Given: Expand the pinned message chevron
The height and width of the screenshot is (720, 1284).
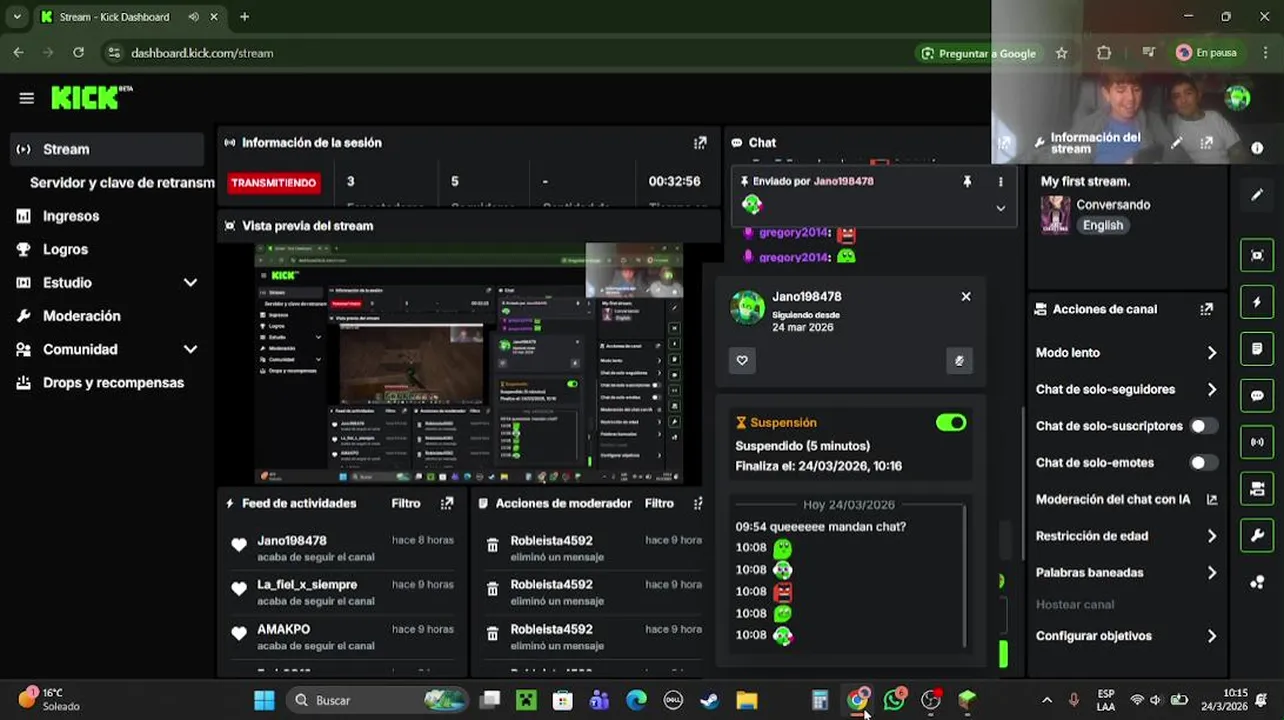Looking at the screenshot, I should pyautogui.click(x=1000, y=208).
